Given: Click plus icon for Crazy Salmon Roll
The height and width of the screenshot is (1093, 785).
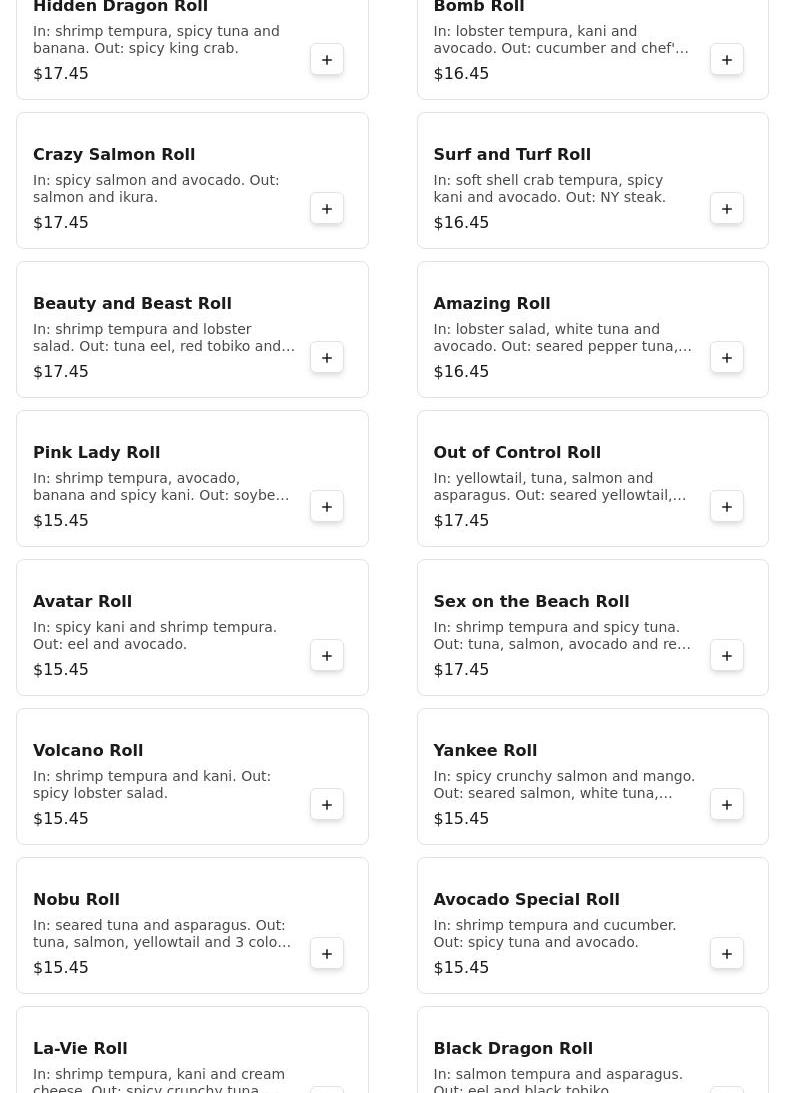Looking at the screenshot, I should point(327,209).
